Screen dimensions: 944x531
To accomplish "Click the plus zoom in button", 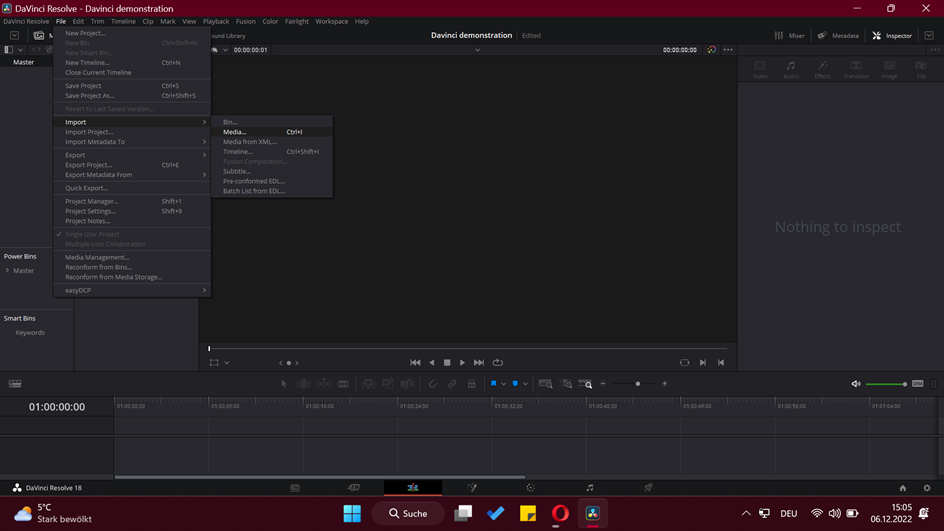I will 665,384.
